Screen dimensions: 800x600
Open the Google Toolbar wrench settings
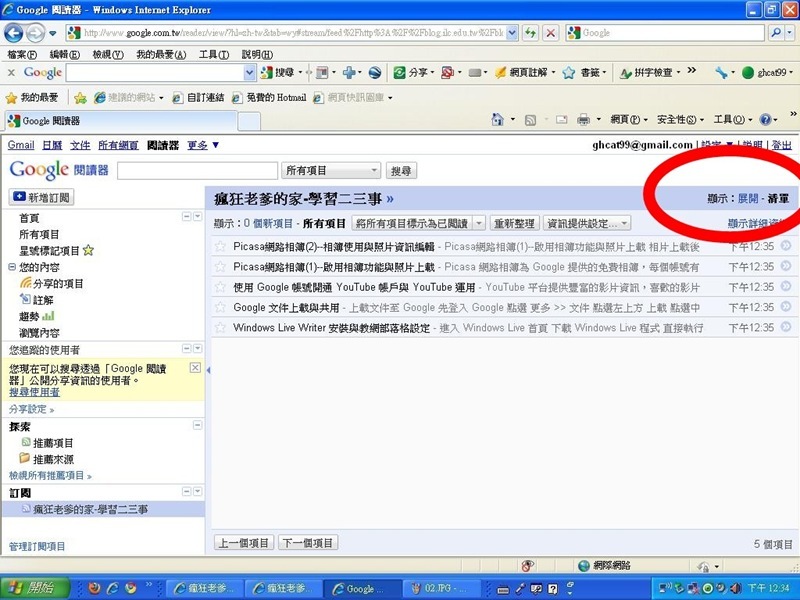click(x=721, y=73)
